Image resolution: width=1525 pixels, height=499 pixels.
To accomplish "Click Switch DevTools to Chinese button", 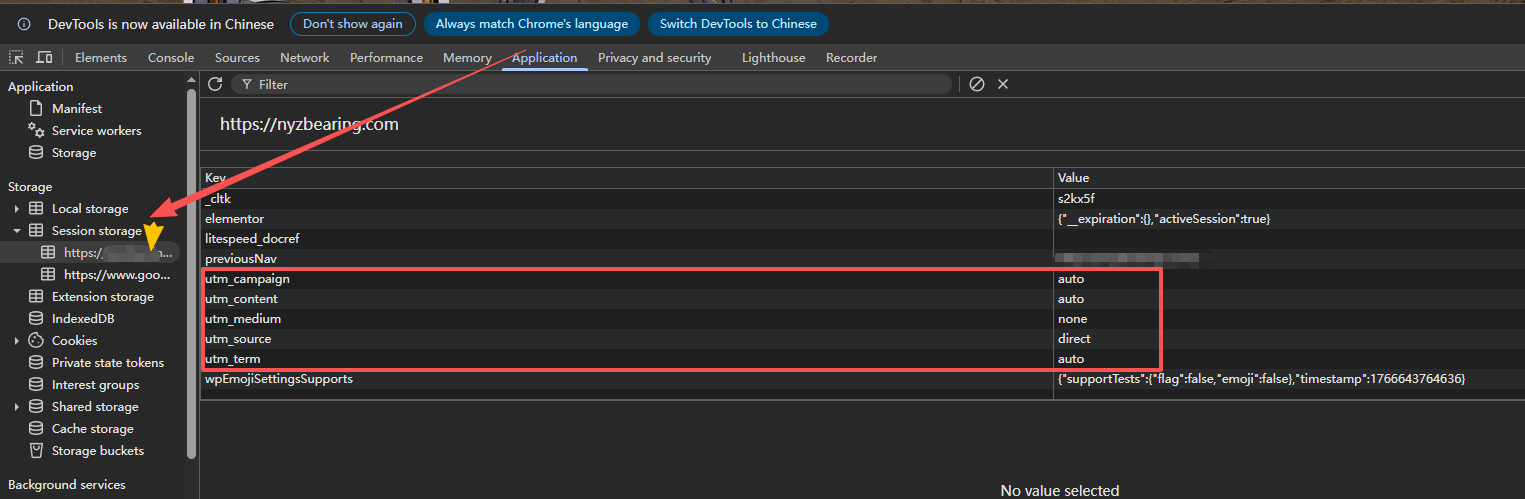I will (x=738, y=24).
